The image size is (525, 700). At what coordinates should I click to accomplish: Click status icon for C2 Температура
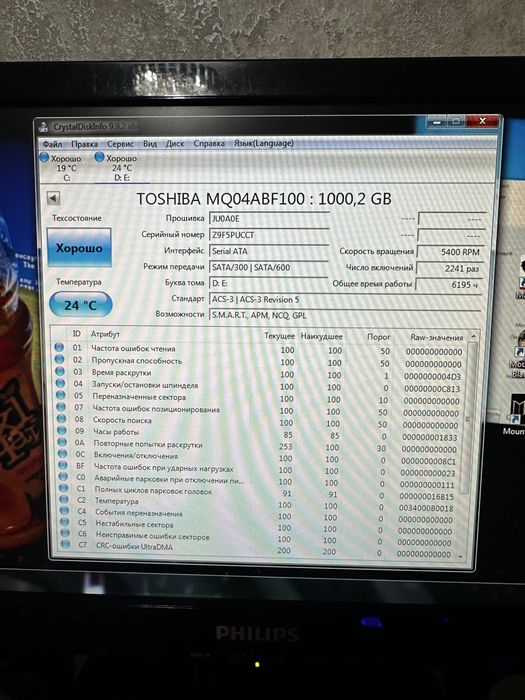coord(64,499)
